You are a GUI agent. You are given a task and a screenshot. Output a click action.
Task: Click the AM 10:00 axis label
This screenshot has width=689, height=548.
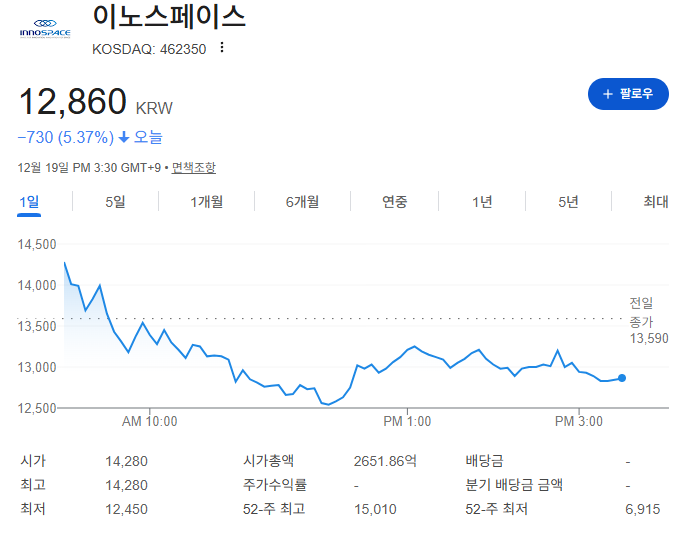point(149,421)
